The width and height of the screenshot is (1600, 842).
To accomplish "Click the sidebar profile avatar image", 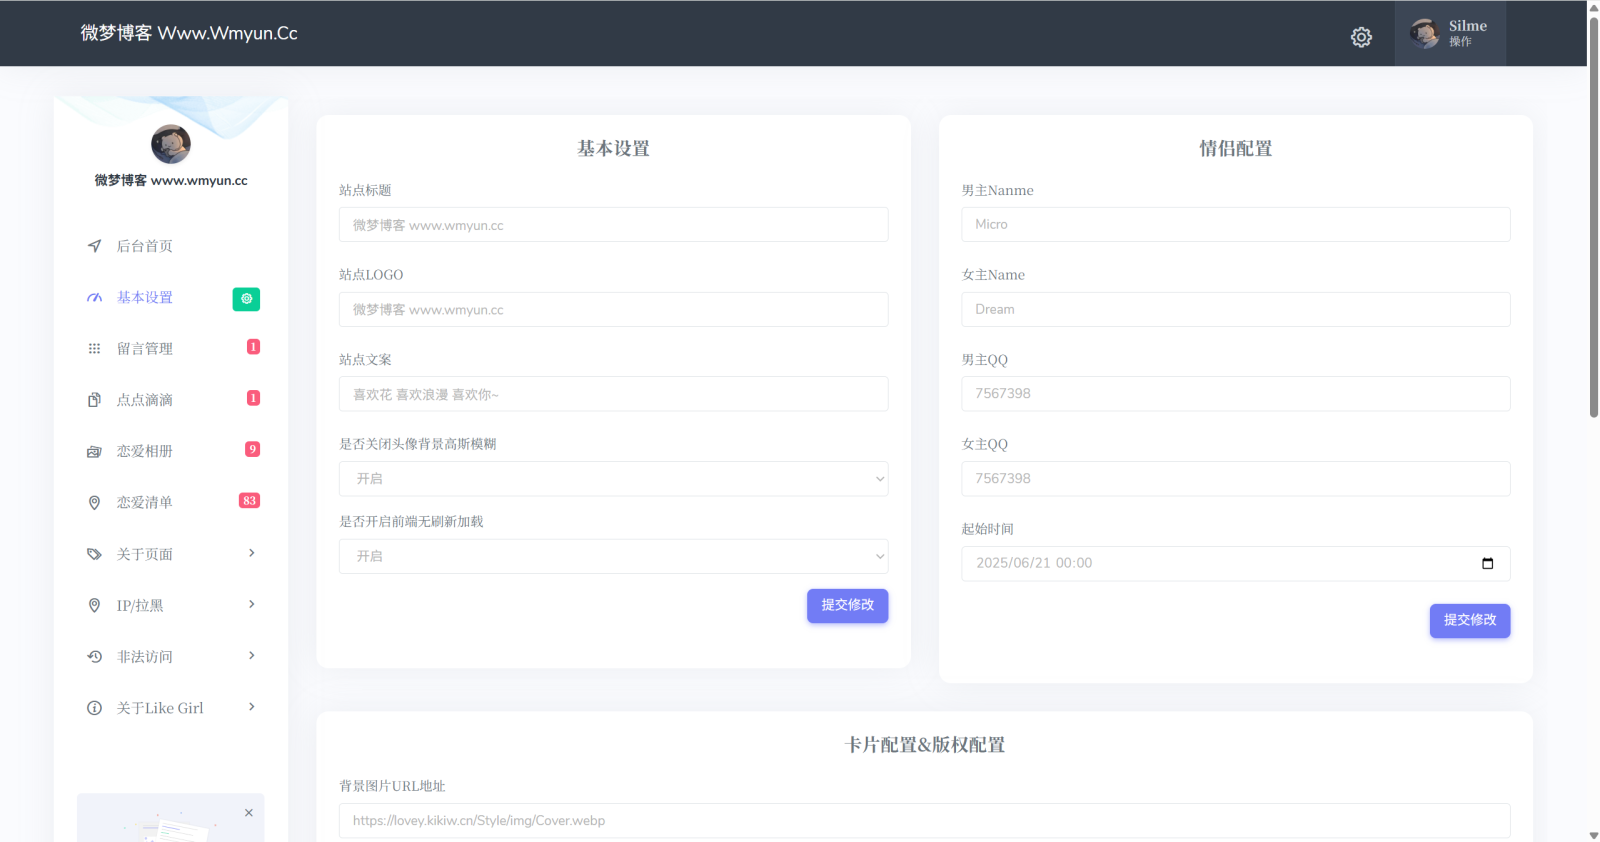I will pos(171,144).
